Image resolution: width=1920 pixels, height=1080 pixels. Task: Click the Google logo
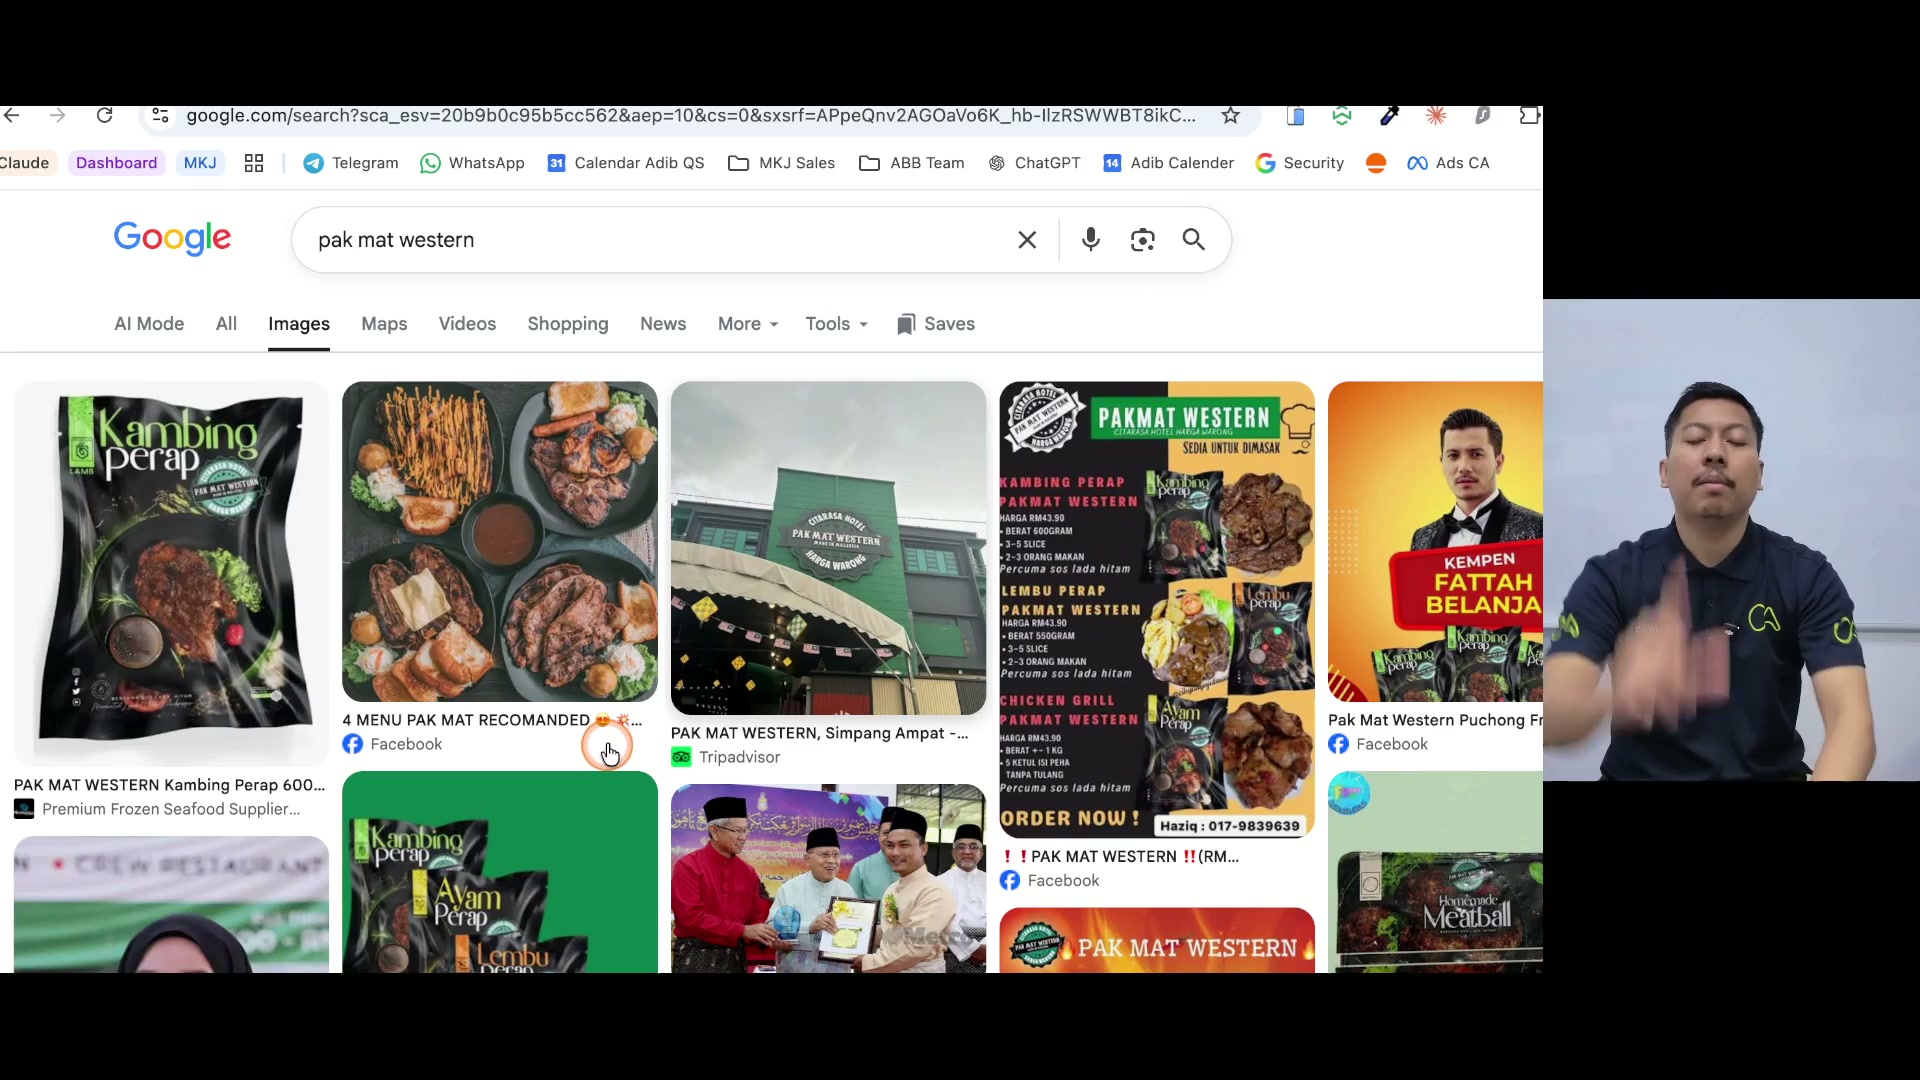(172, 239)
